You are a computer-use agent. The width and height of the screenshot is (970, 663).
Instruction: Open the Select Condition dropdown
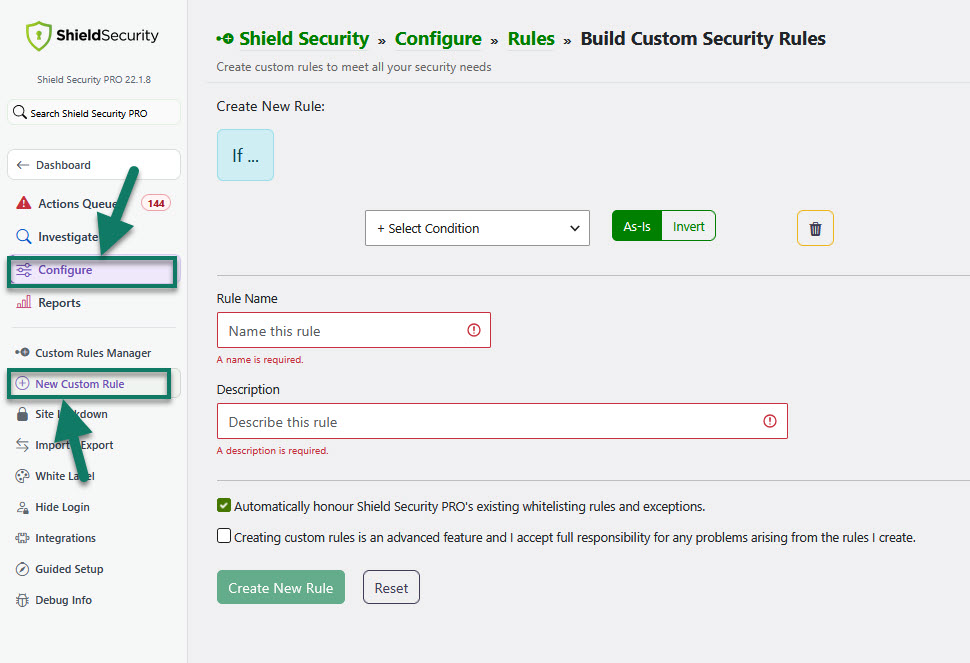coord(477,228)
